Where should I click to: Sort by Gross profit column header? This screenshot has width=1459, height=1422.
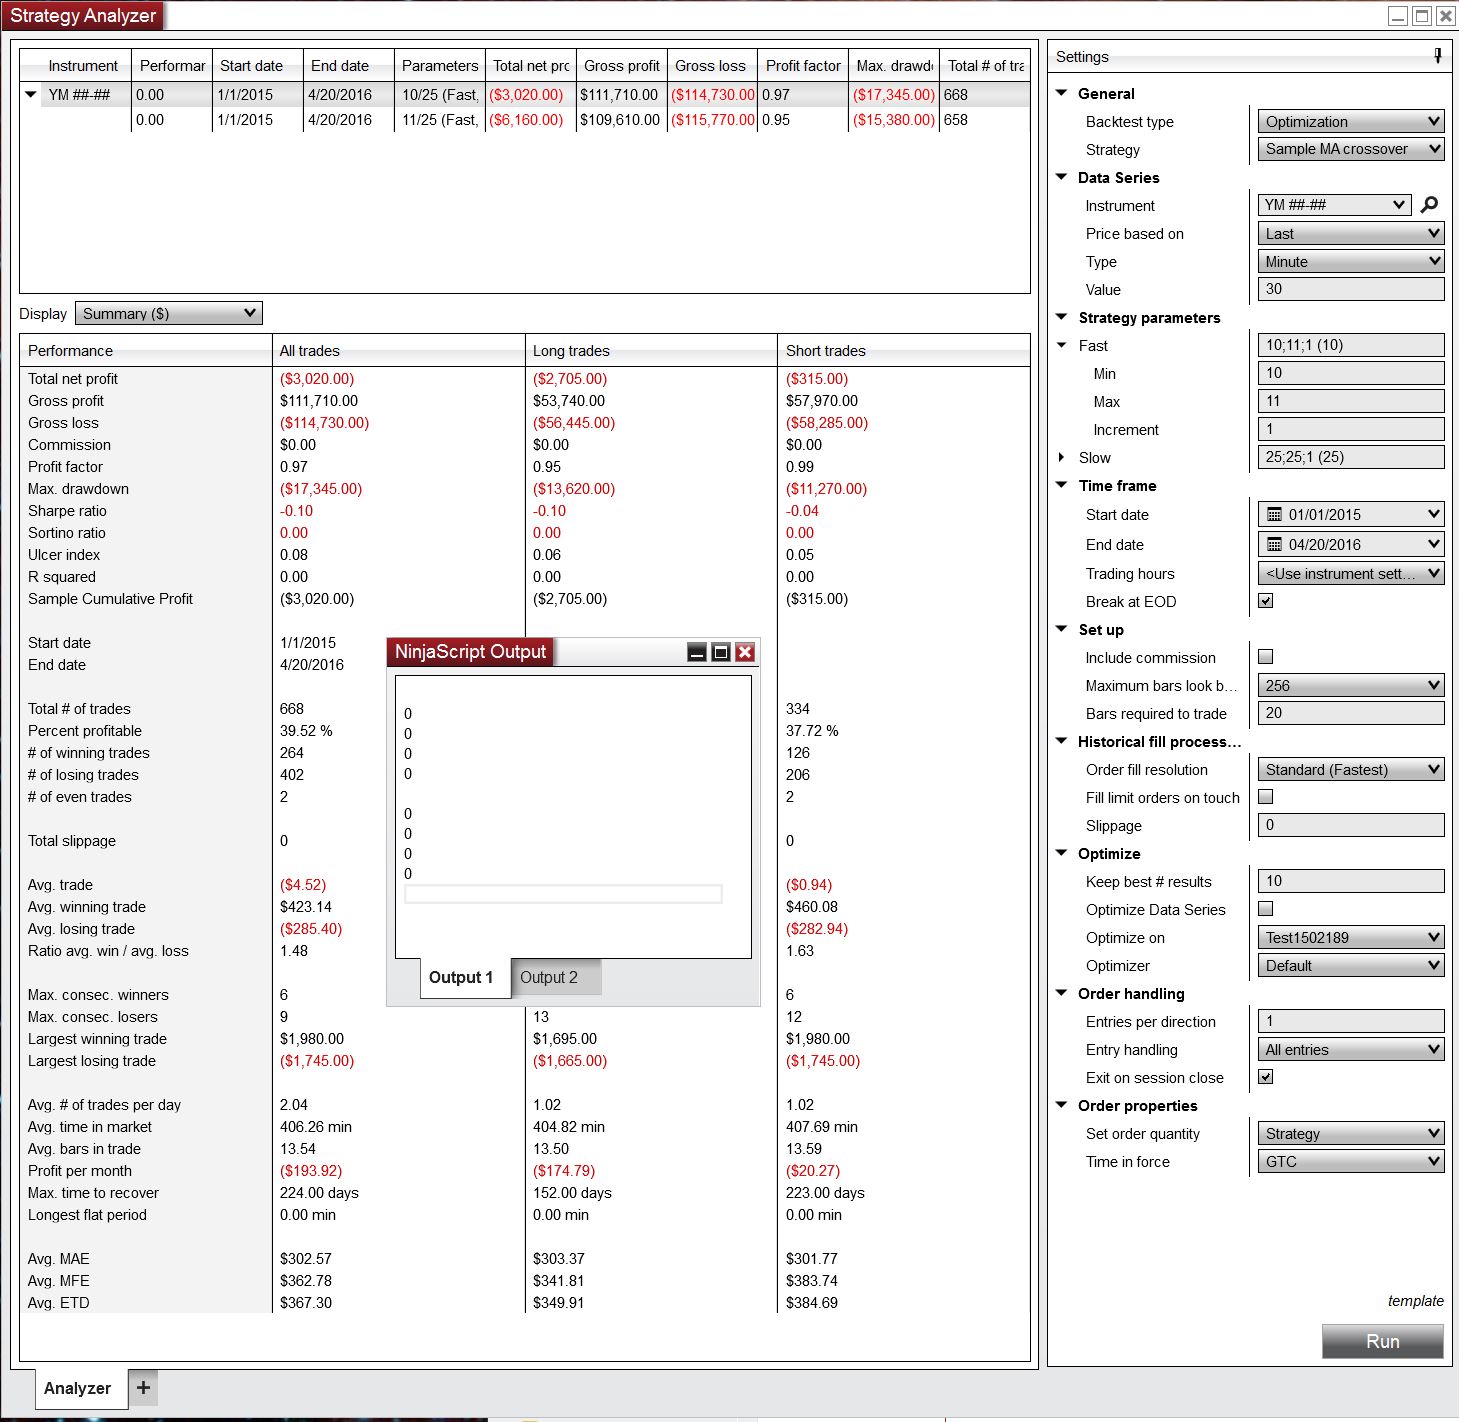(x=622, y=66)
